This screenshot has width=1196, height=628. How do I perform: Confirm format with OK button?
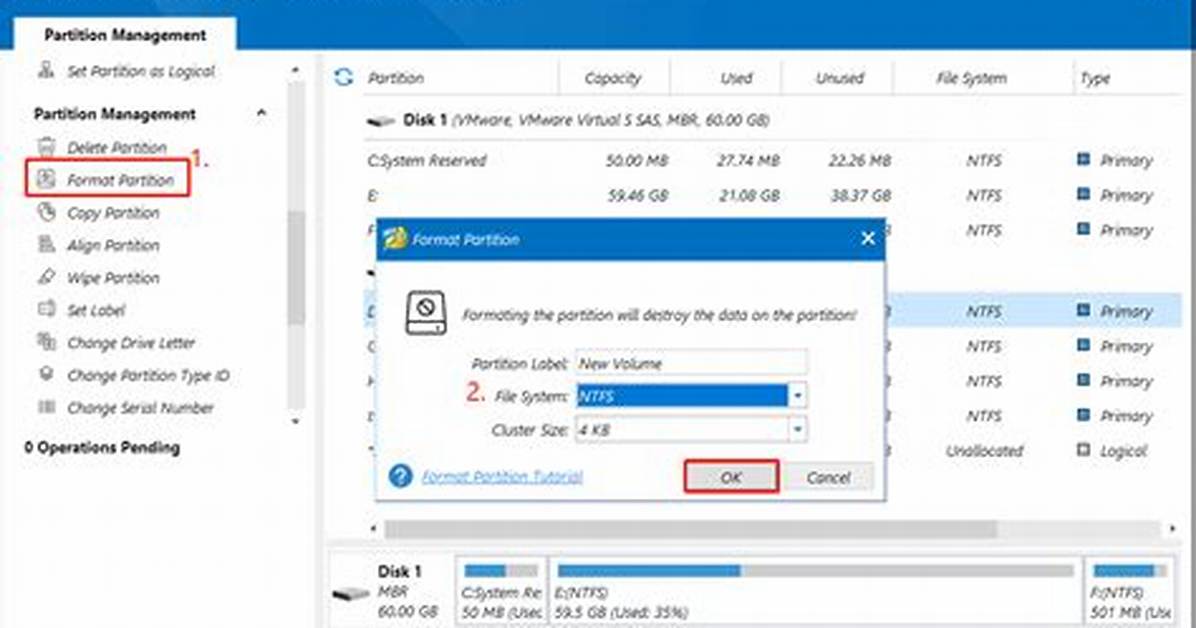pyautogui.click(x=731, y=477)
